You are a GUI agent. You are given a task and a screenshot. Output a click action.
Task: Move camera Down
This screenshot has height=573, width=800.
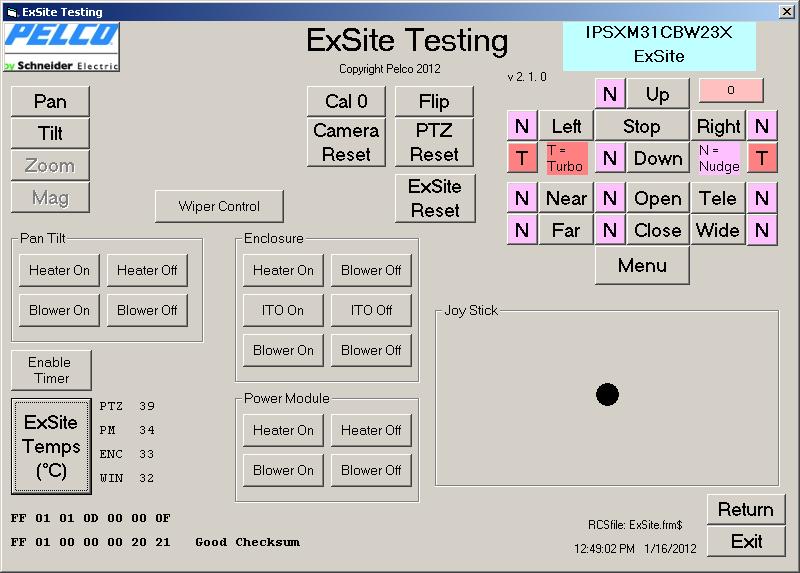tap(658, 158)
